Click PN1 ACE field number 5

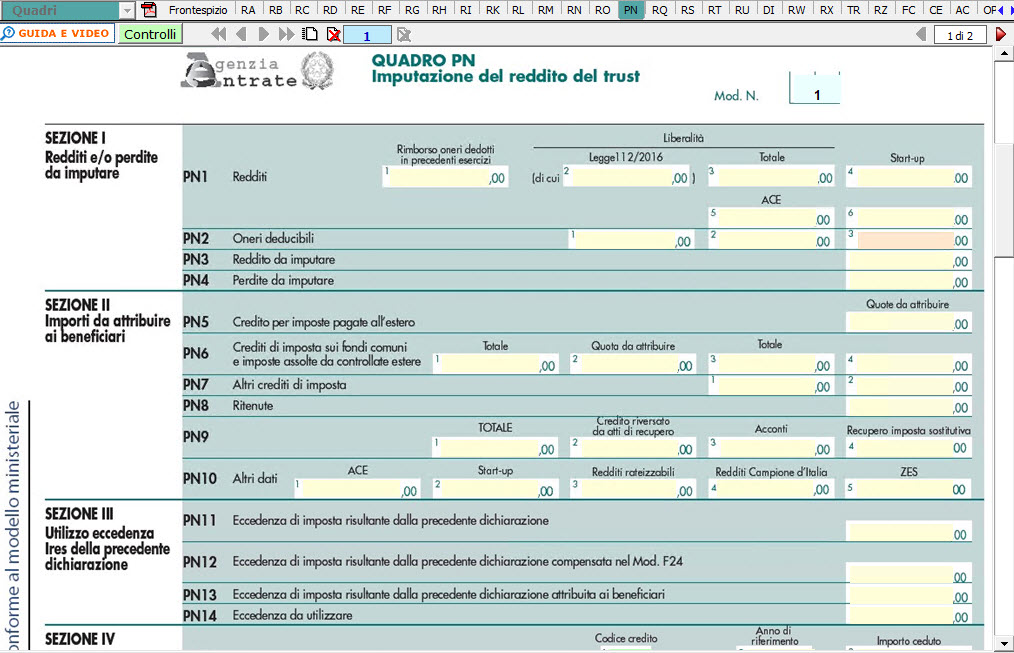(x=771, y=218)
